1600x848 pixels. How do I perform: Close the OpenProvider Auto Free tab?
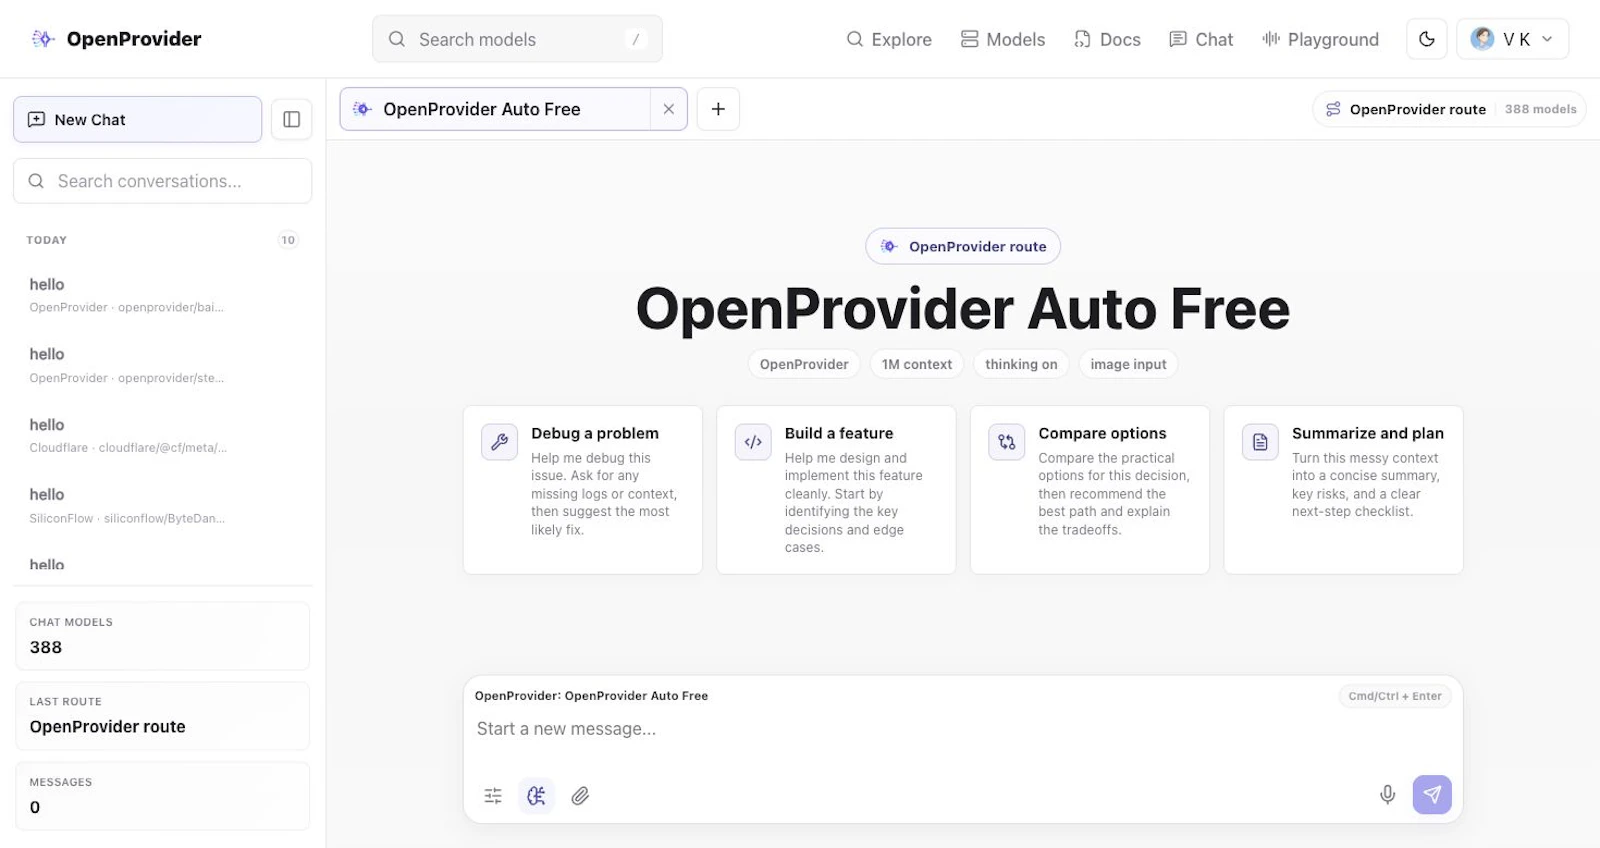[x=669, y=109]
